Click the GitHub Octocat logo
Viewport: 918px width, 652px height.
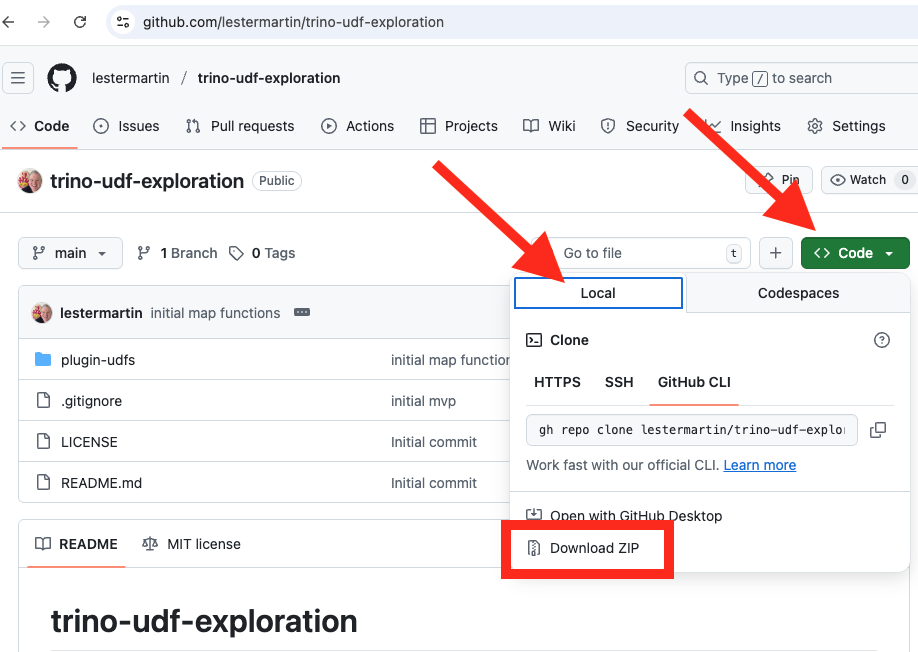tap(62, 78)
